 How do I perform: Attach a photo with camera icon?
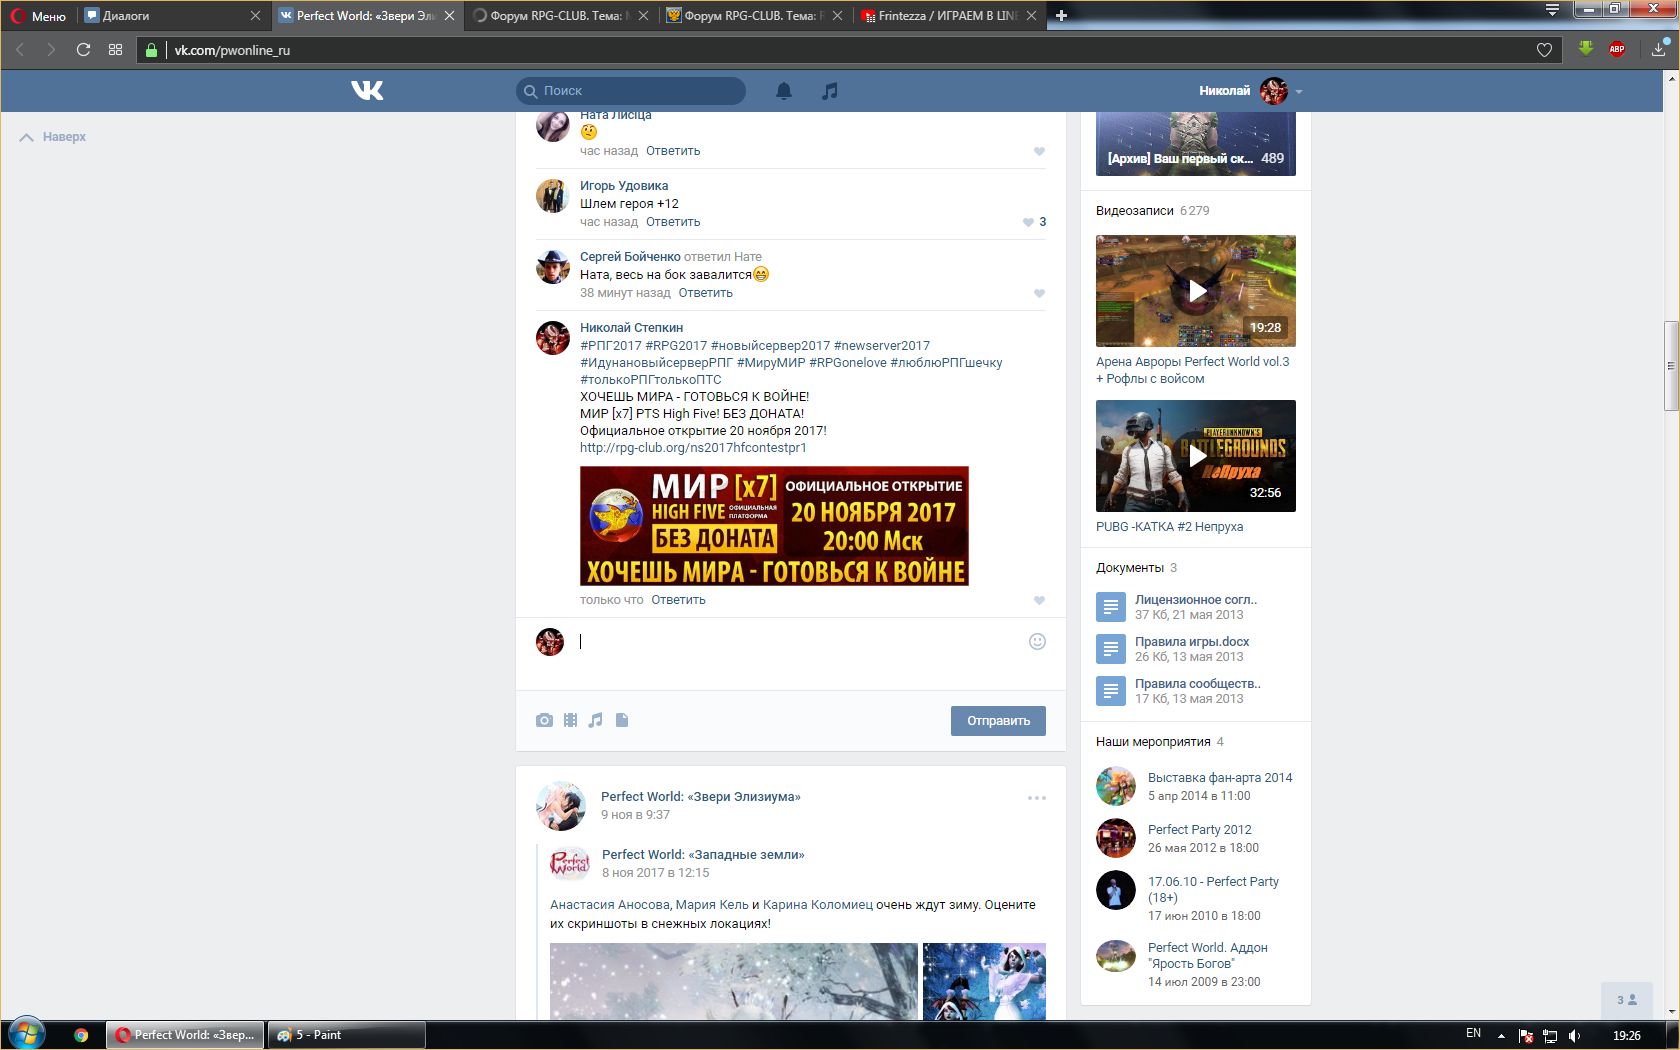[x=544, y=720]
